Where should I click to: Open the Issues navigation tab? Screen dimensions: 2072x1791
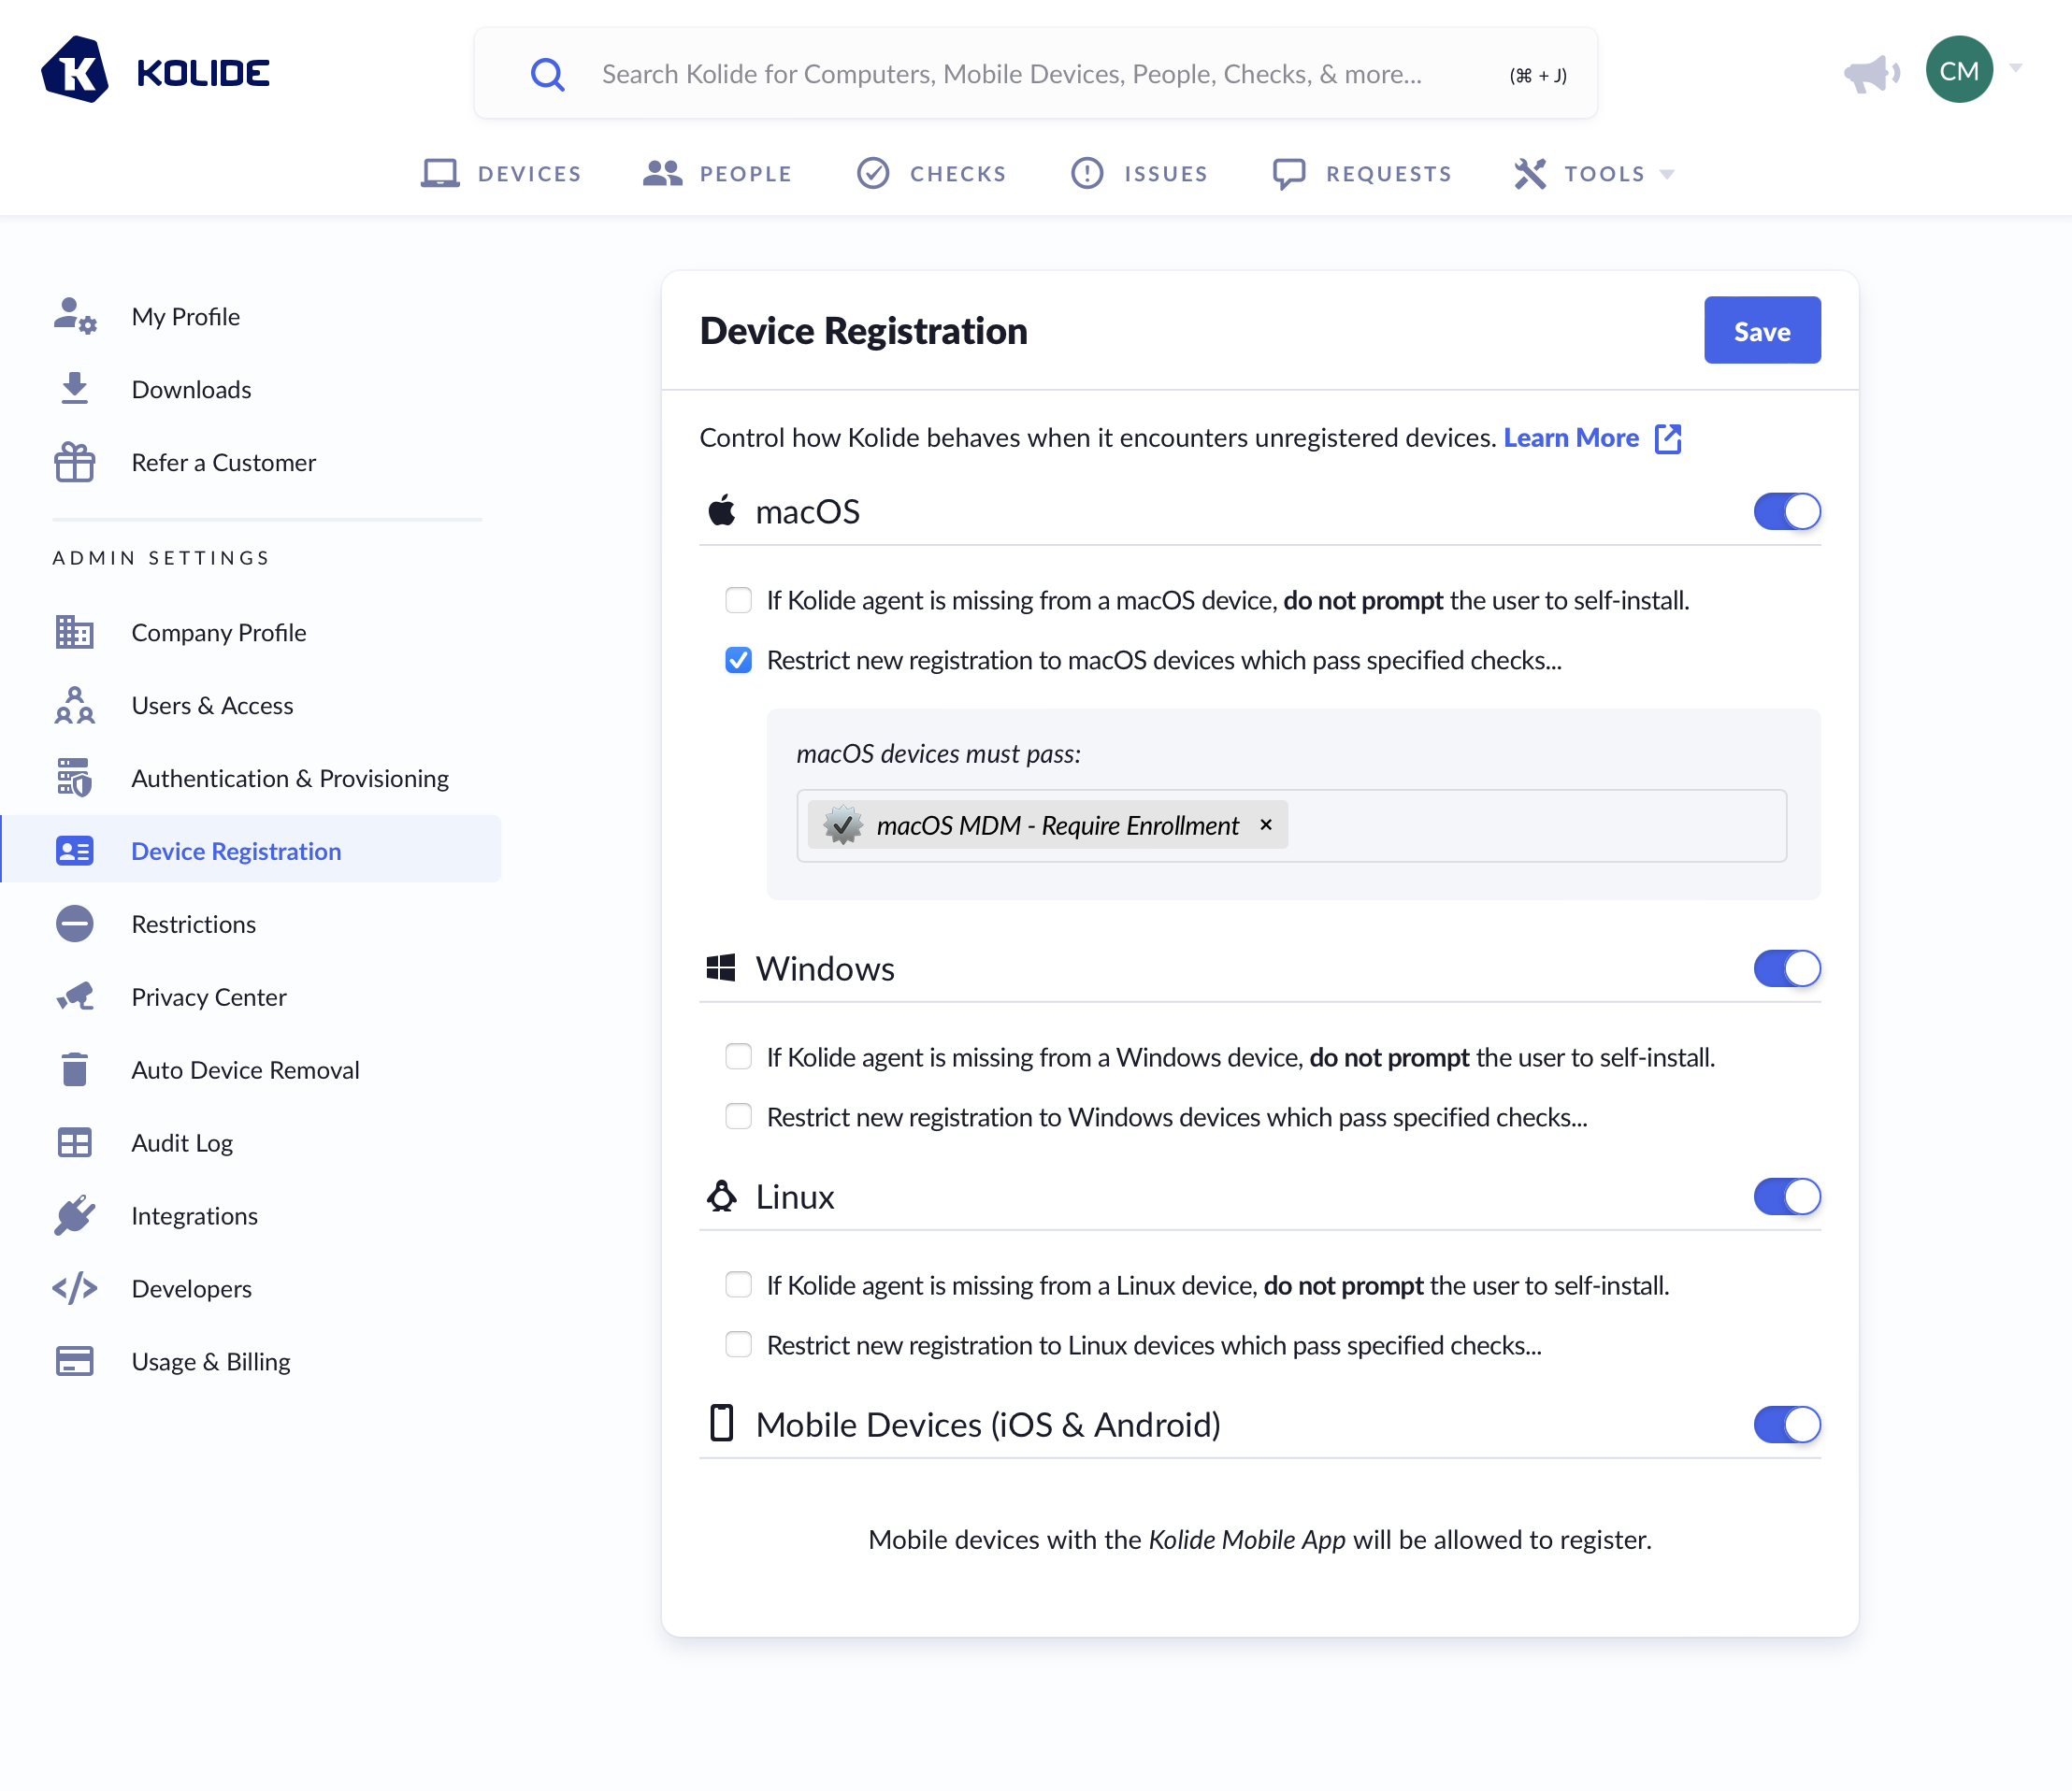click(1140, 174)
